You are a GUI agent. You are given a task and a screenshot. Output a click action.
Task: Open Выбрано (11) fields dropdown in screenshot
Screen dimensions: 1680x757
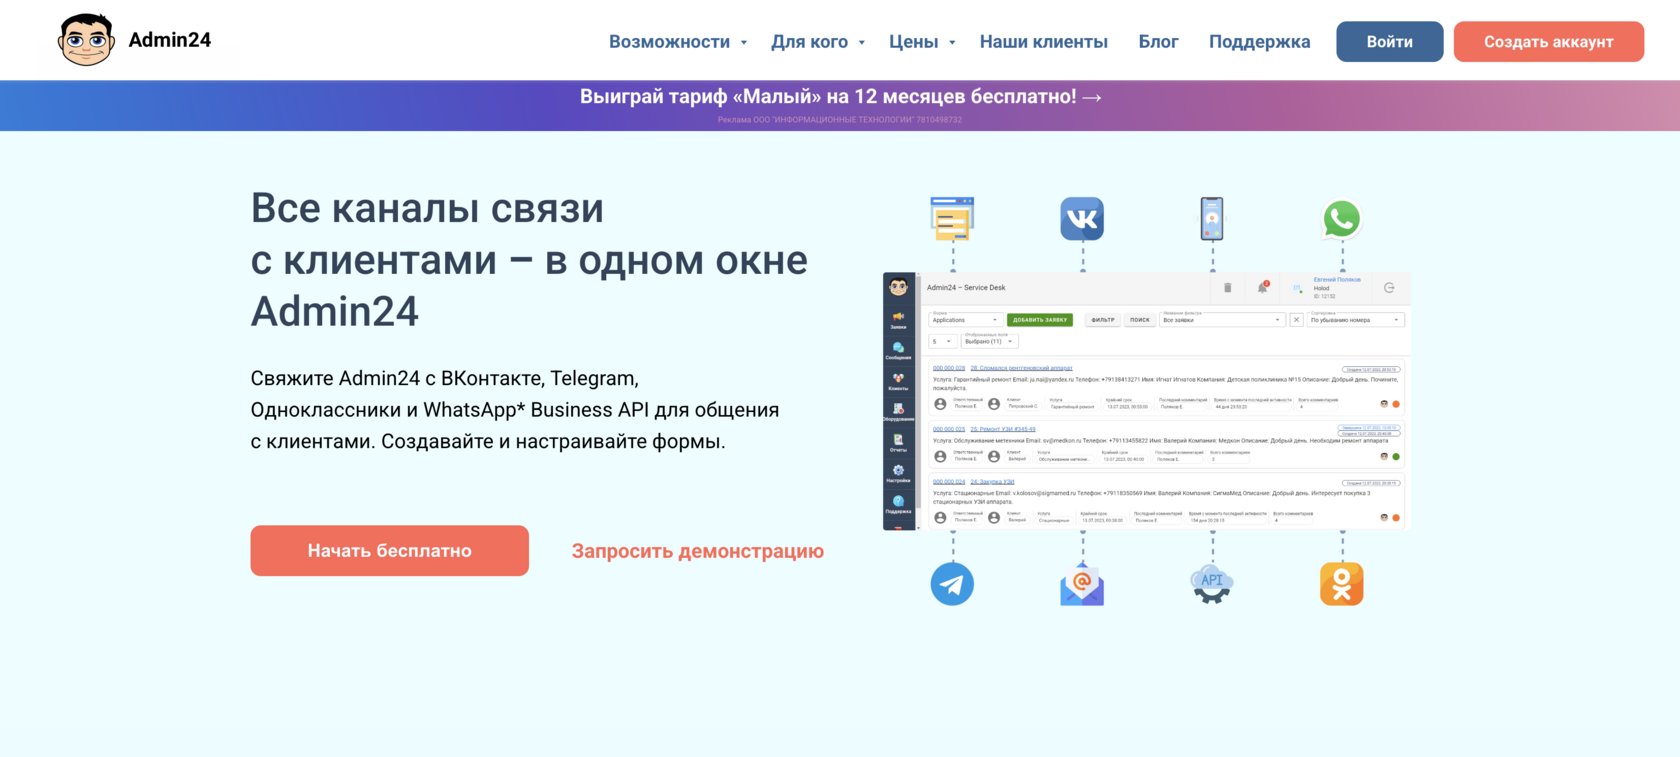989,341
